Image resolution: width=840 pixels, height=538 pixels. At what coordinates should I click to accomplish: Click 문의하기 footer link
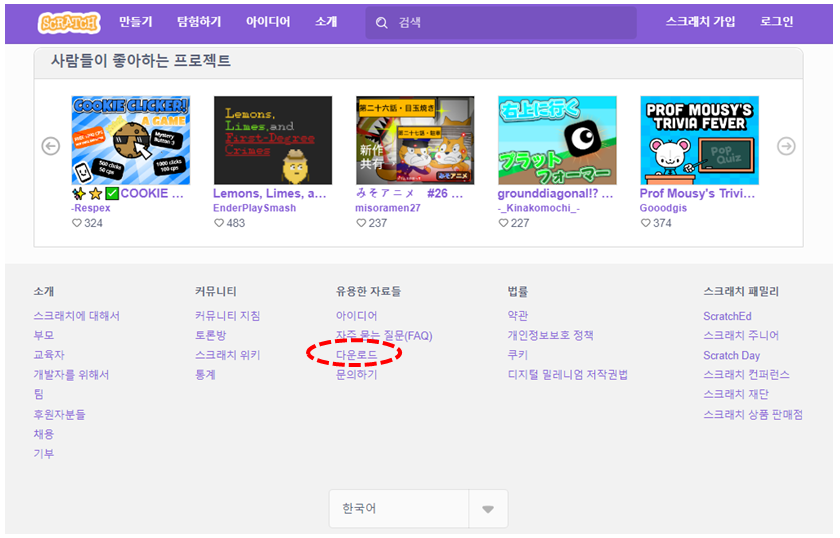(356, 375)
